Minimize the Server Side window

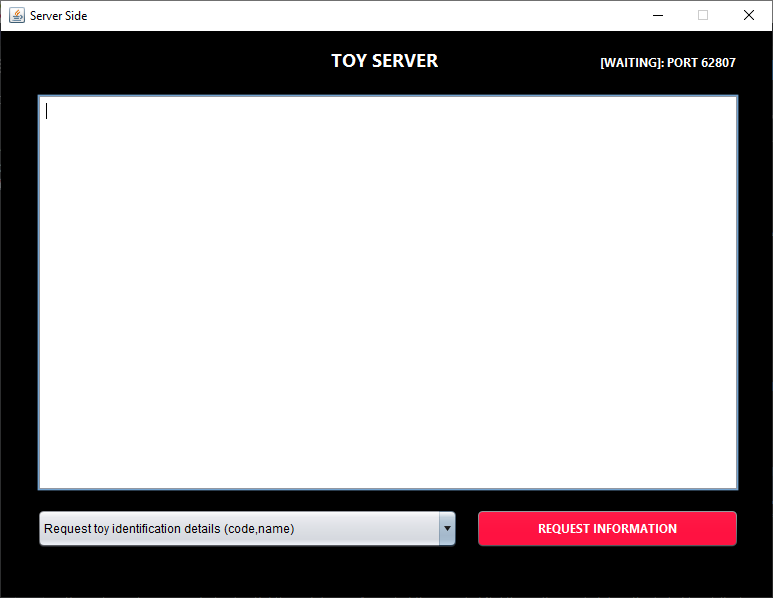tap(658, 15)
